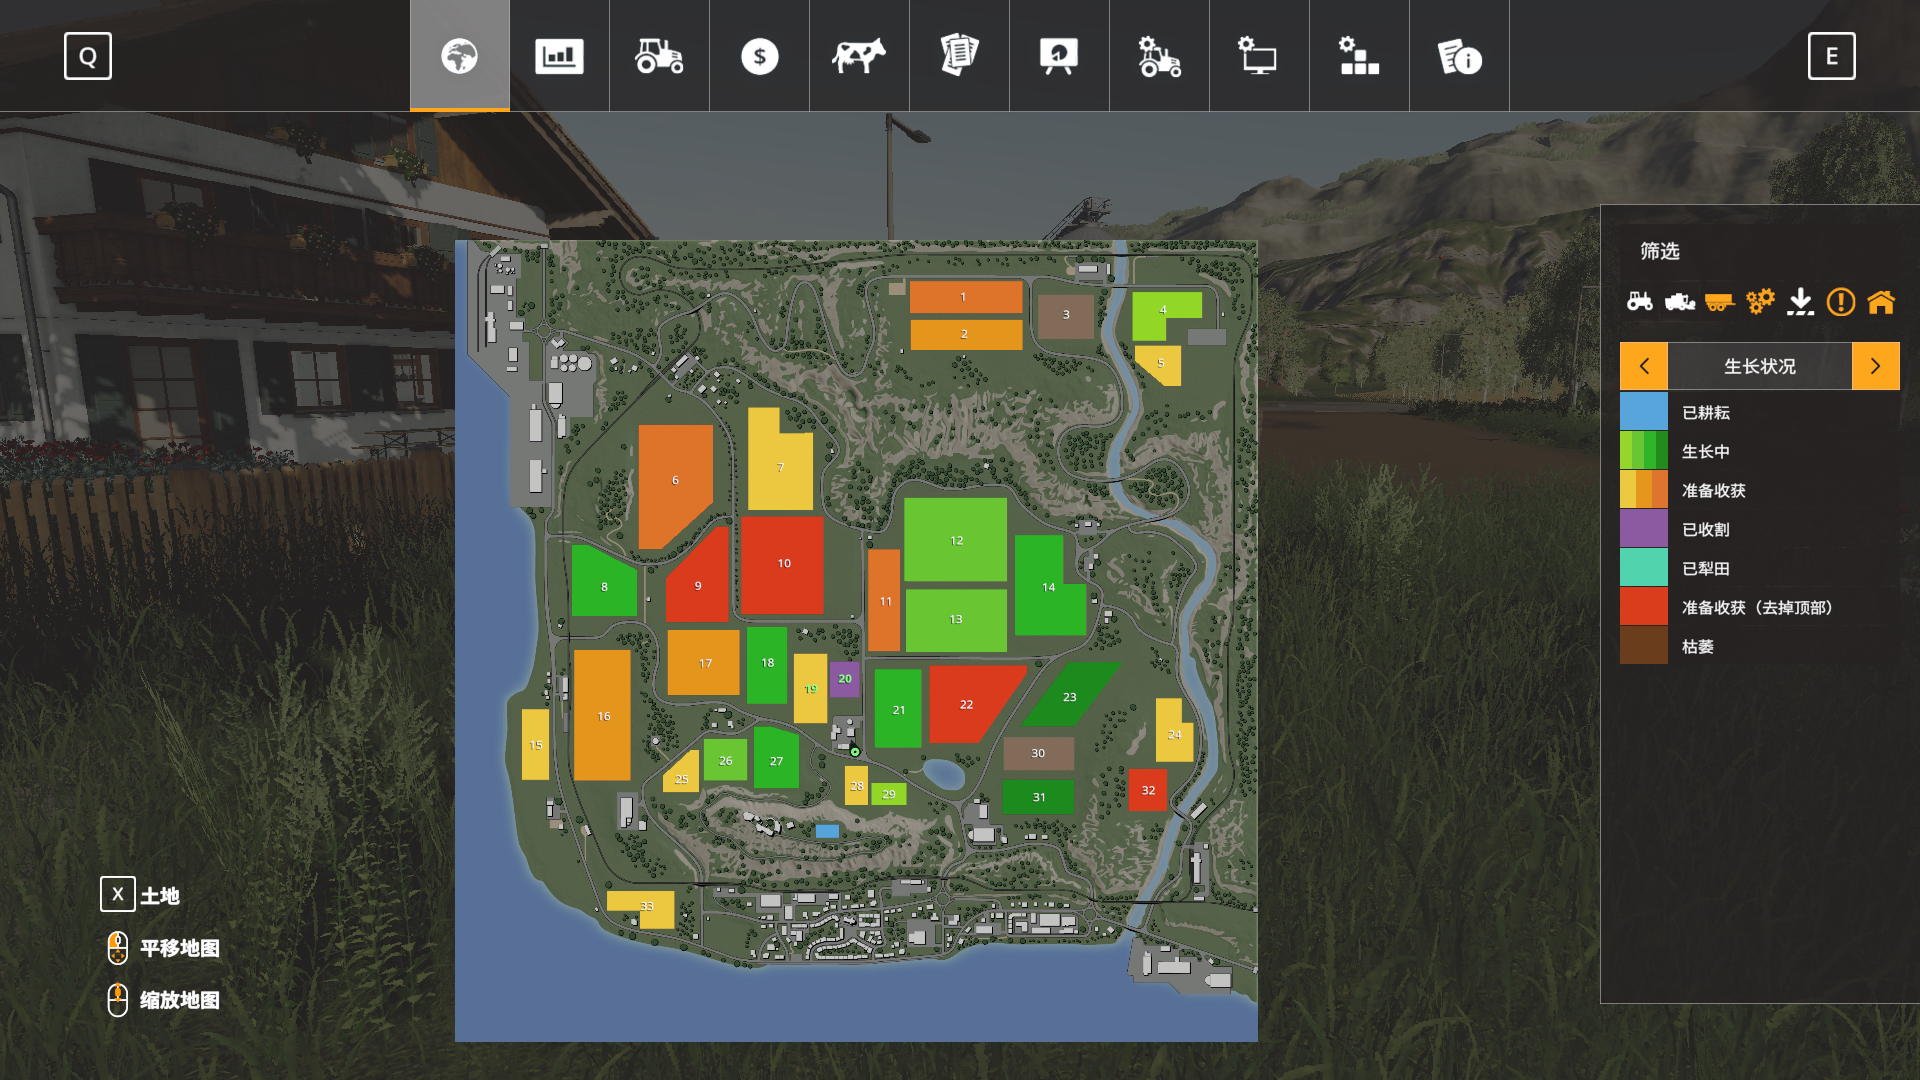Click the 筛选 filter heading
This screenshot has width=1920, height=1080.
1660,251
